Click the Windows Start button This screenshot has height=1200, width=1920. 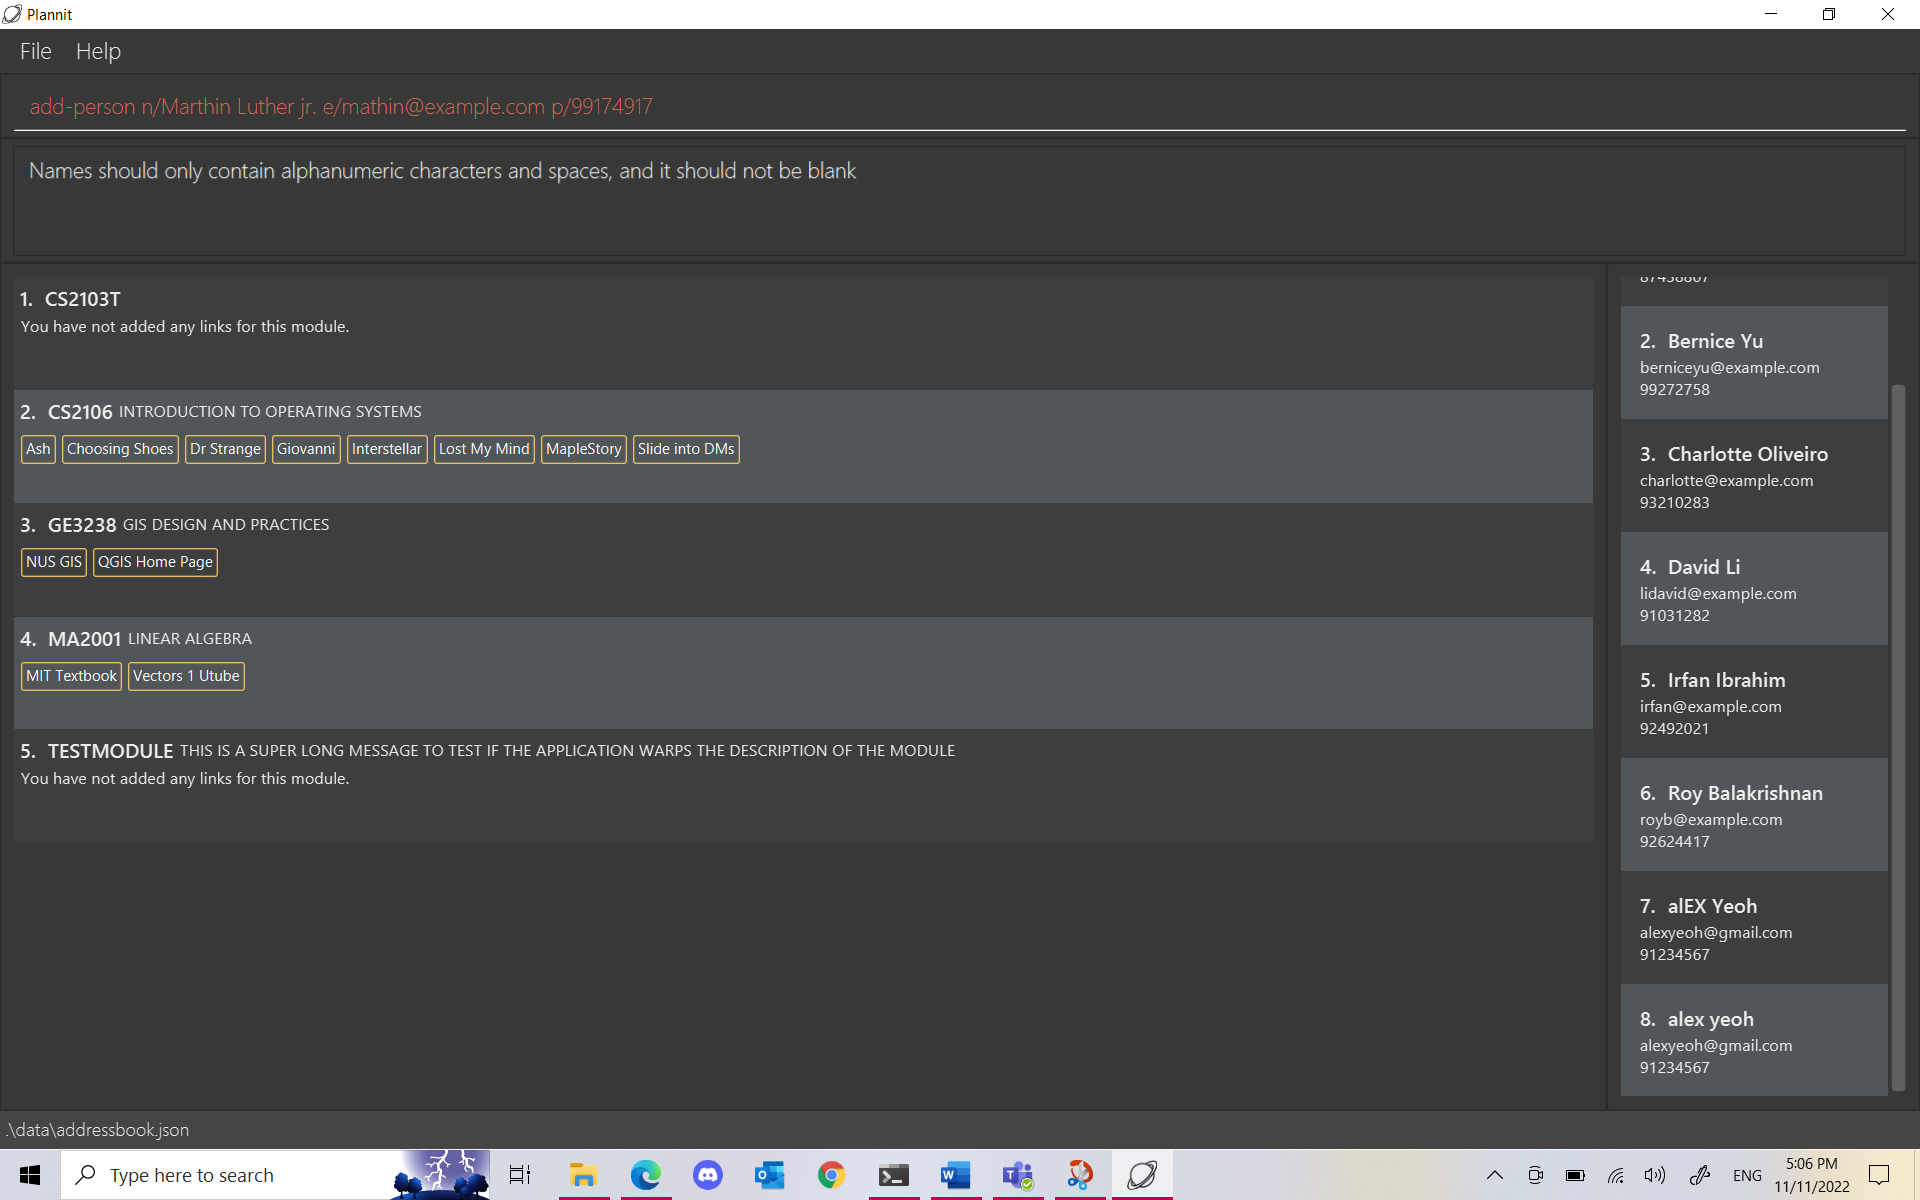30,1175
